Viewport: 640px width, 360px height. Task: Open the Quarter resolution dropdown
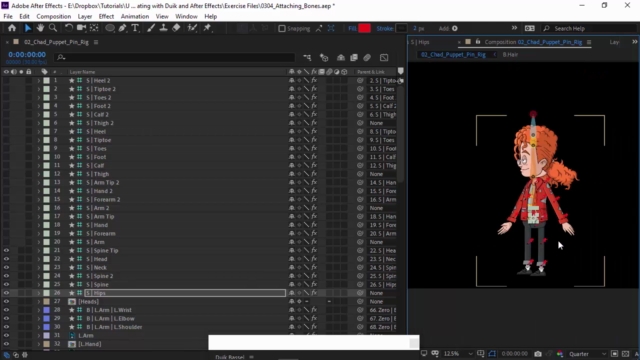[587, 354]
